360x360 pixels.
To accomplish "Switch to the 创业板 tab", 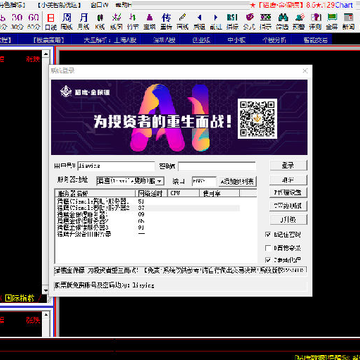I will pyautogui.click(x=201, y=40).
